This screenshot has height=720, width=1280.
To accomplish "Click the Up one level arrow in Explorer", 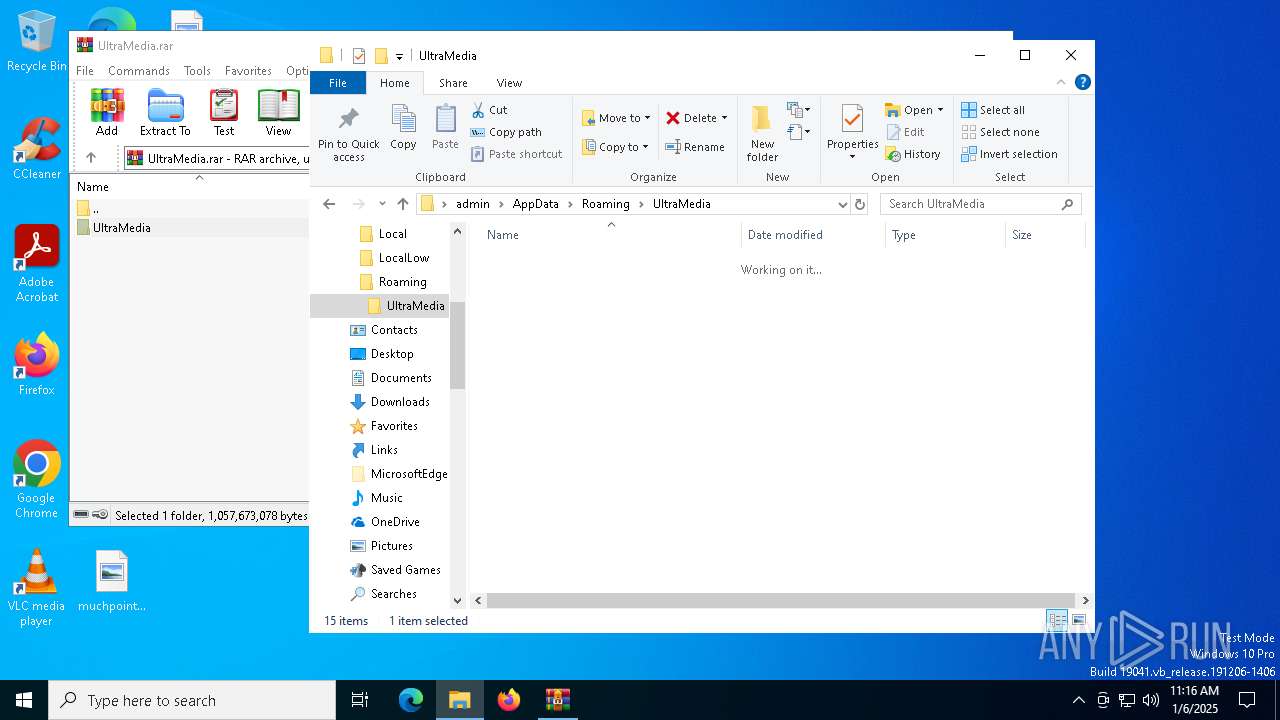I will [x=403, y=204].
